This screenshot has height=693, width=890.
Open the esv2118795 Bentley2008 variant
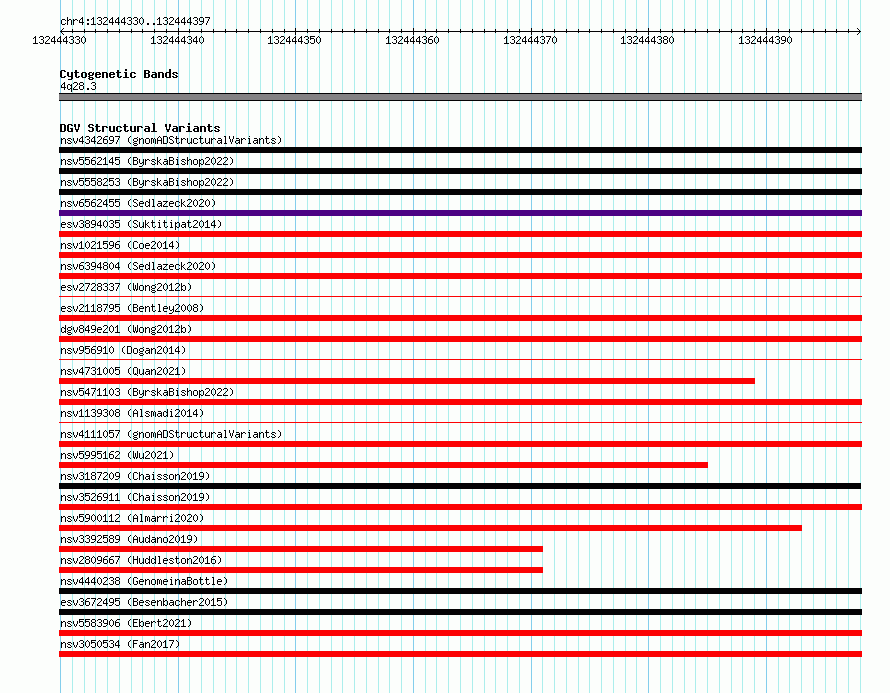pos(132,308)
